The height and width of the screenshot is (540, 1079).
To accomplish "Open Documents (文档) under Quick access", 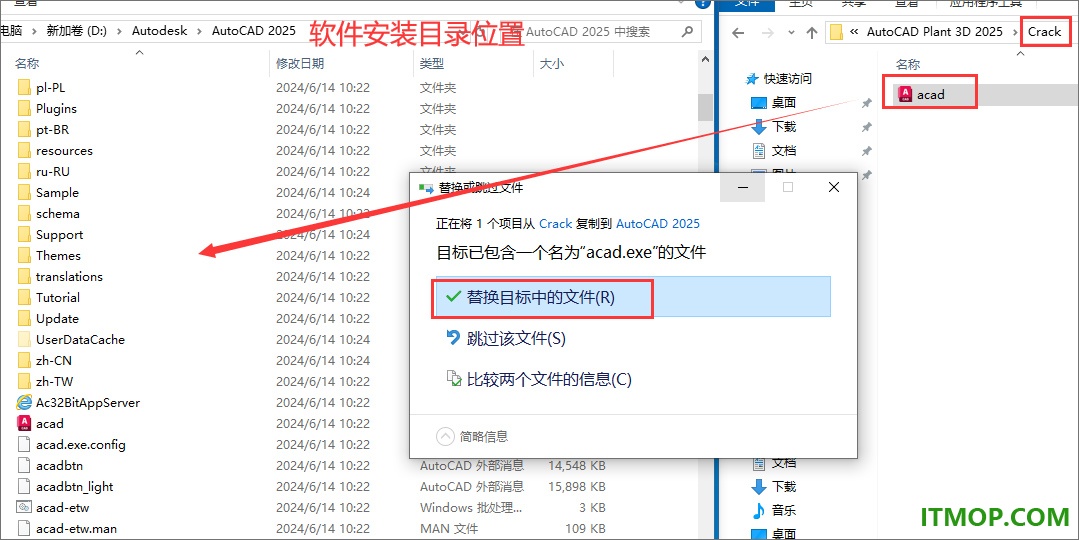I will click(x=784, y=151).
